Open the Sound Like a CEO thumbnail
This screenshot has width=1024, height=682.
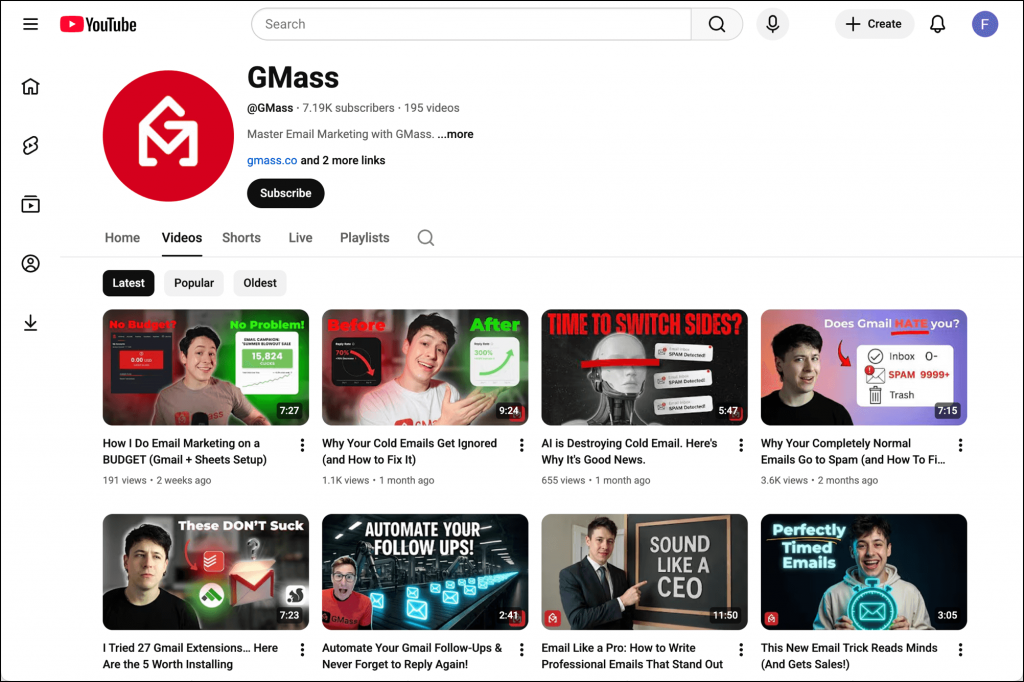(644, 571)
